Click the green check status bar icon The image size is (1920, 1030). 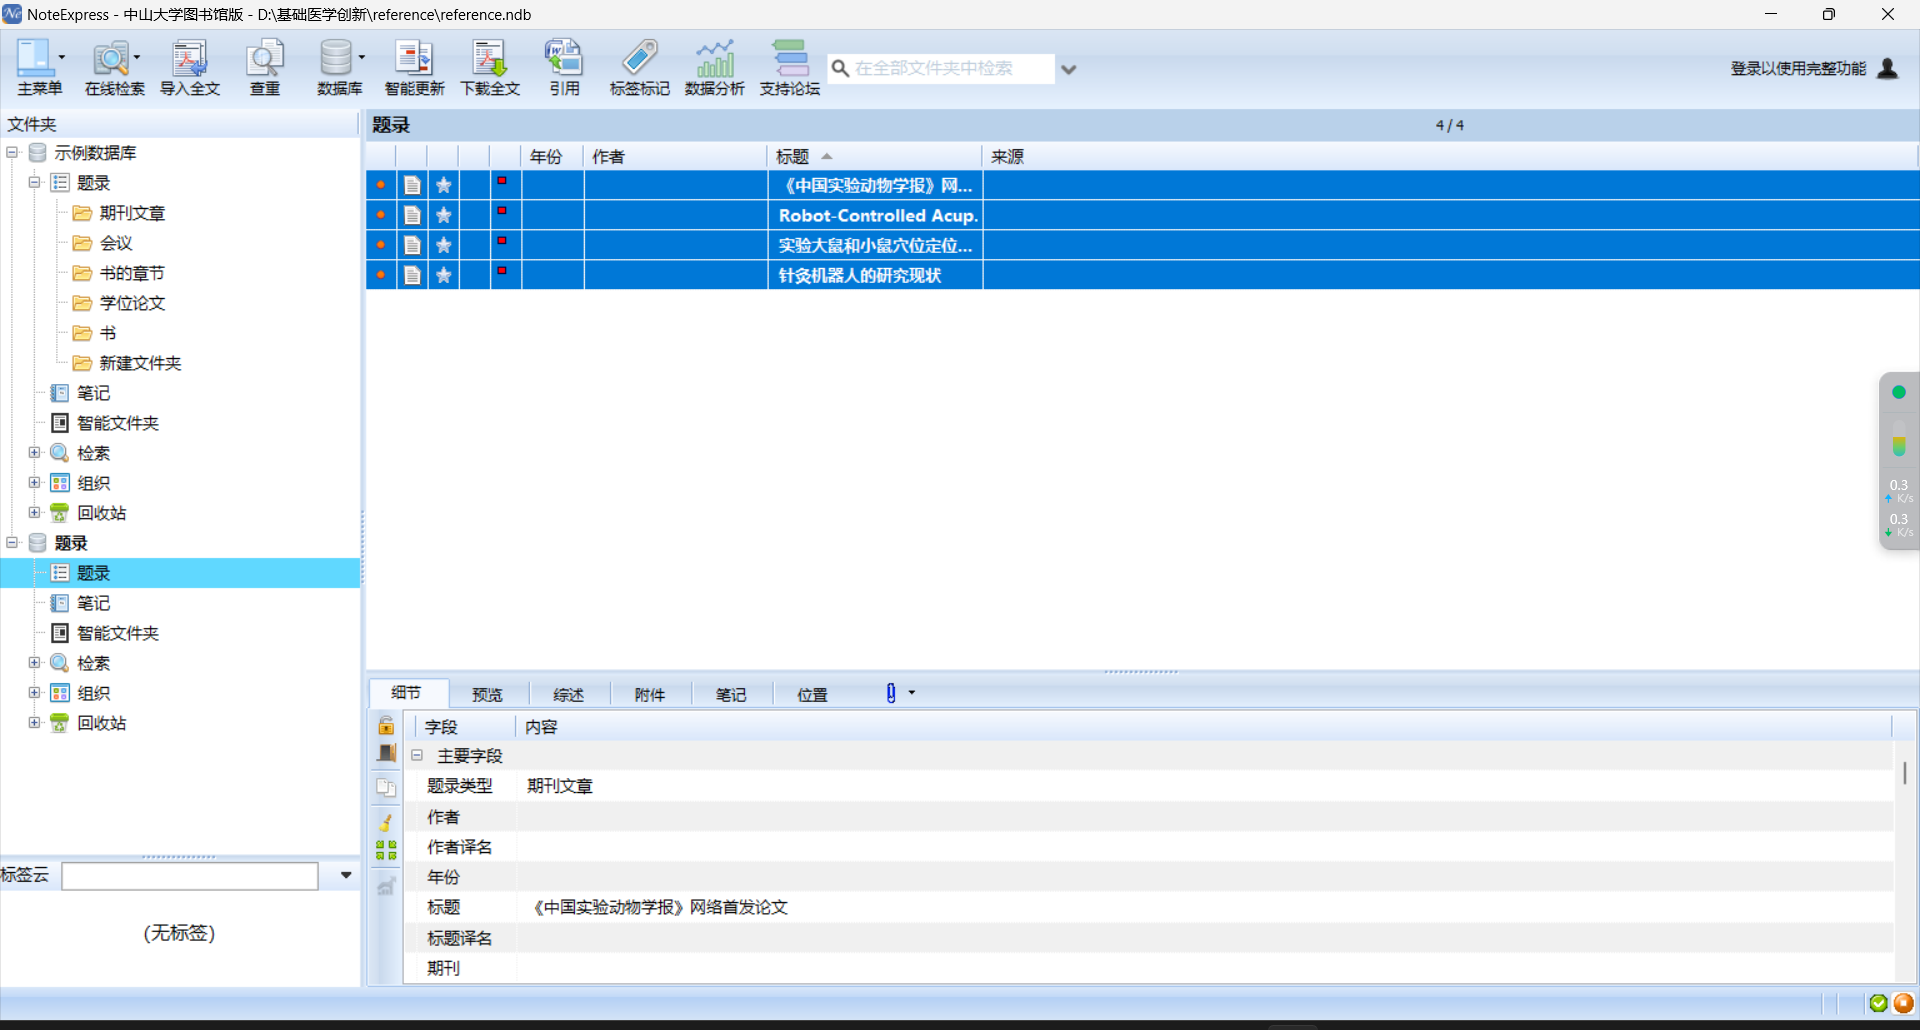coord(1878,1003)
